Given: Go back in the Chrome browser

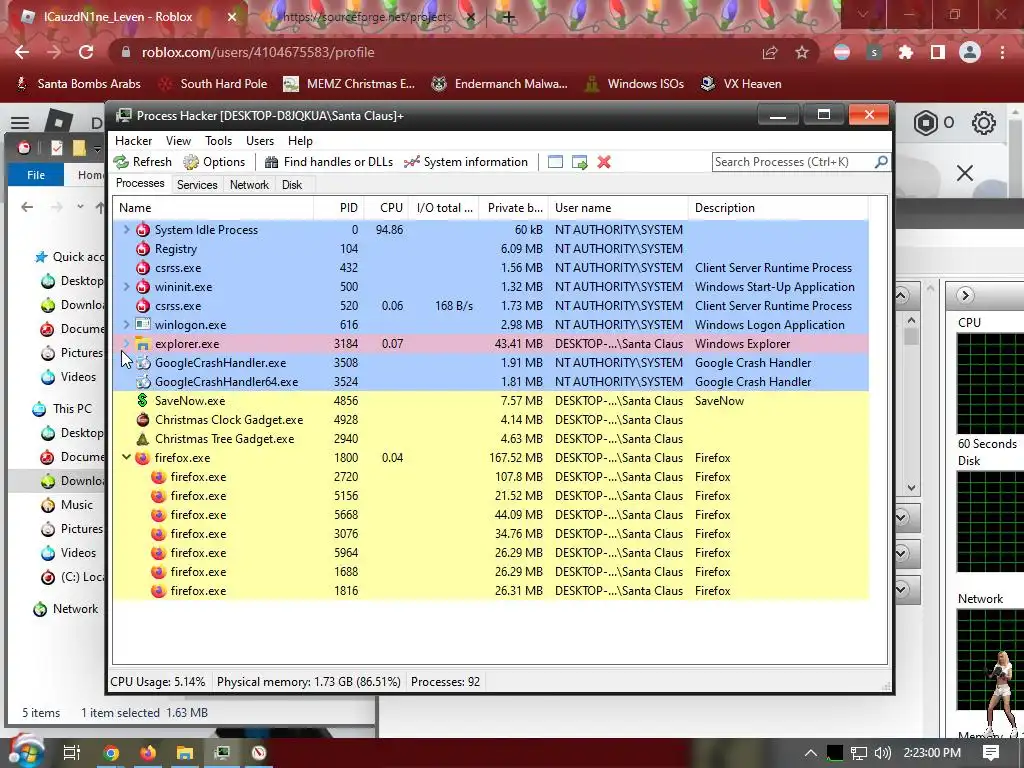Looking at the screenshot, I should tap(22, 52).
